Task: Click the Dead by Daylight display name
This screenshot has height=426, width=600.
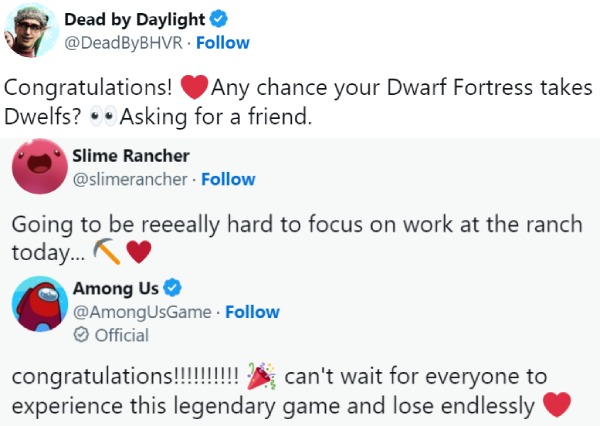Action: point(134,19)
